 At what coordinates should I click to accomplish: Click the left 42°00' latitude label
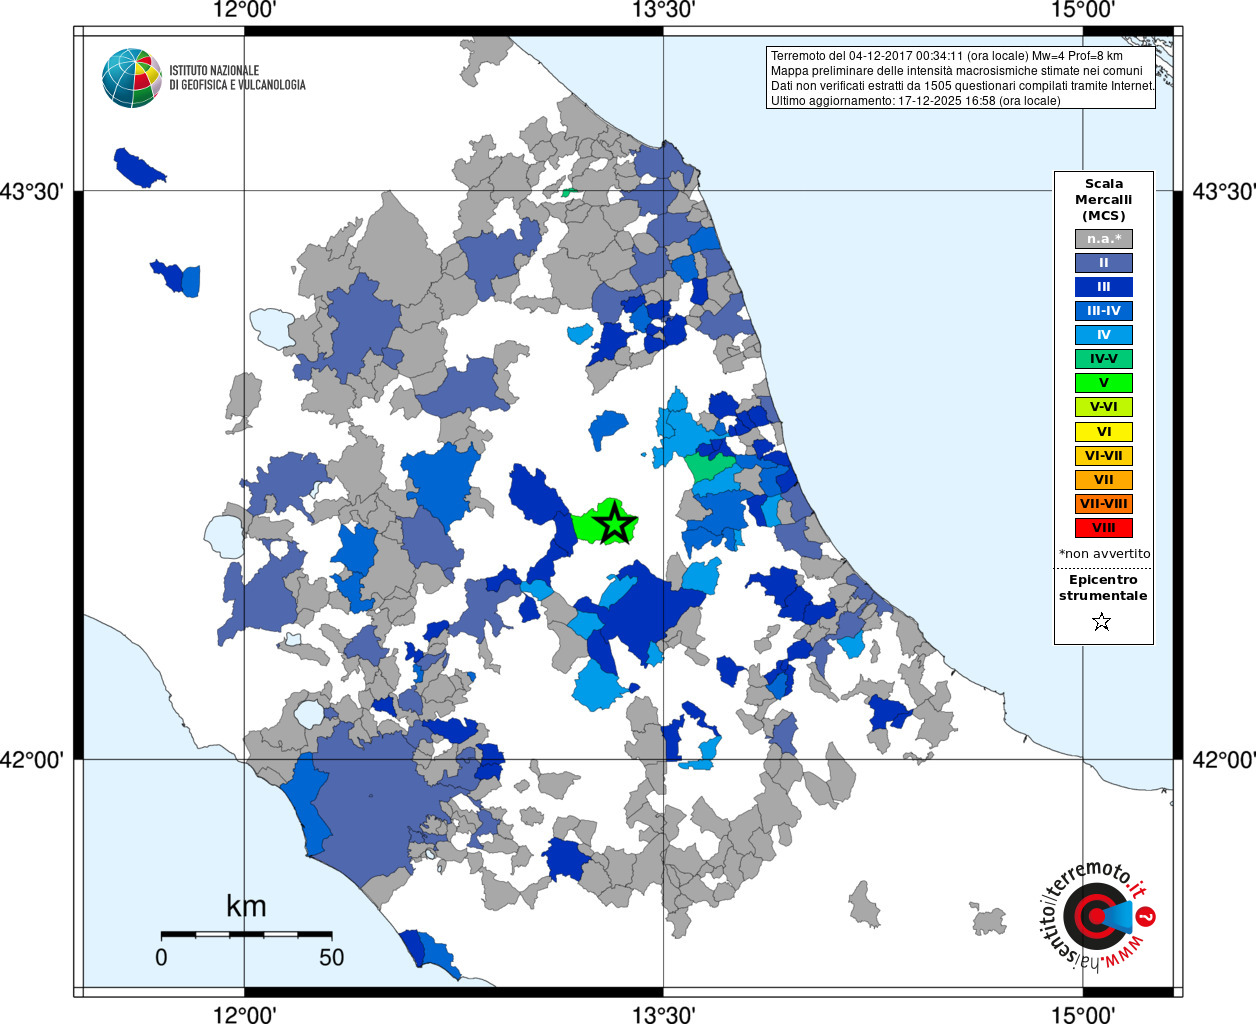pyautogui.click(x=32, y=759)
